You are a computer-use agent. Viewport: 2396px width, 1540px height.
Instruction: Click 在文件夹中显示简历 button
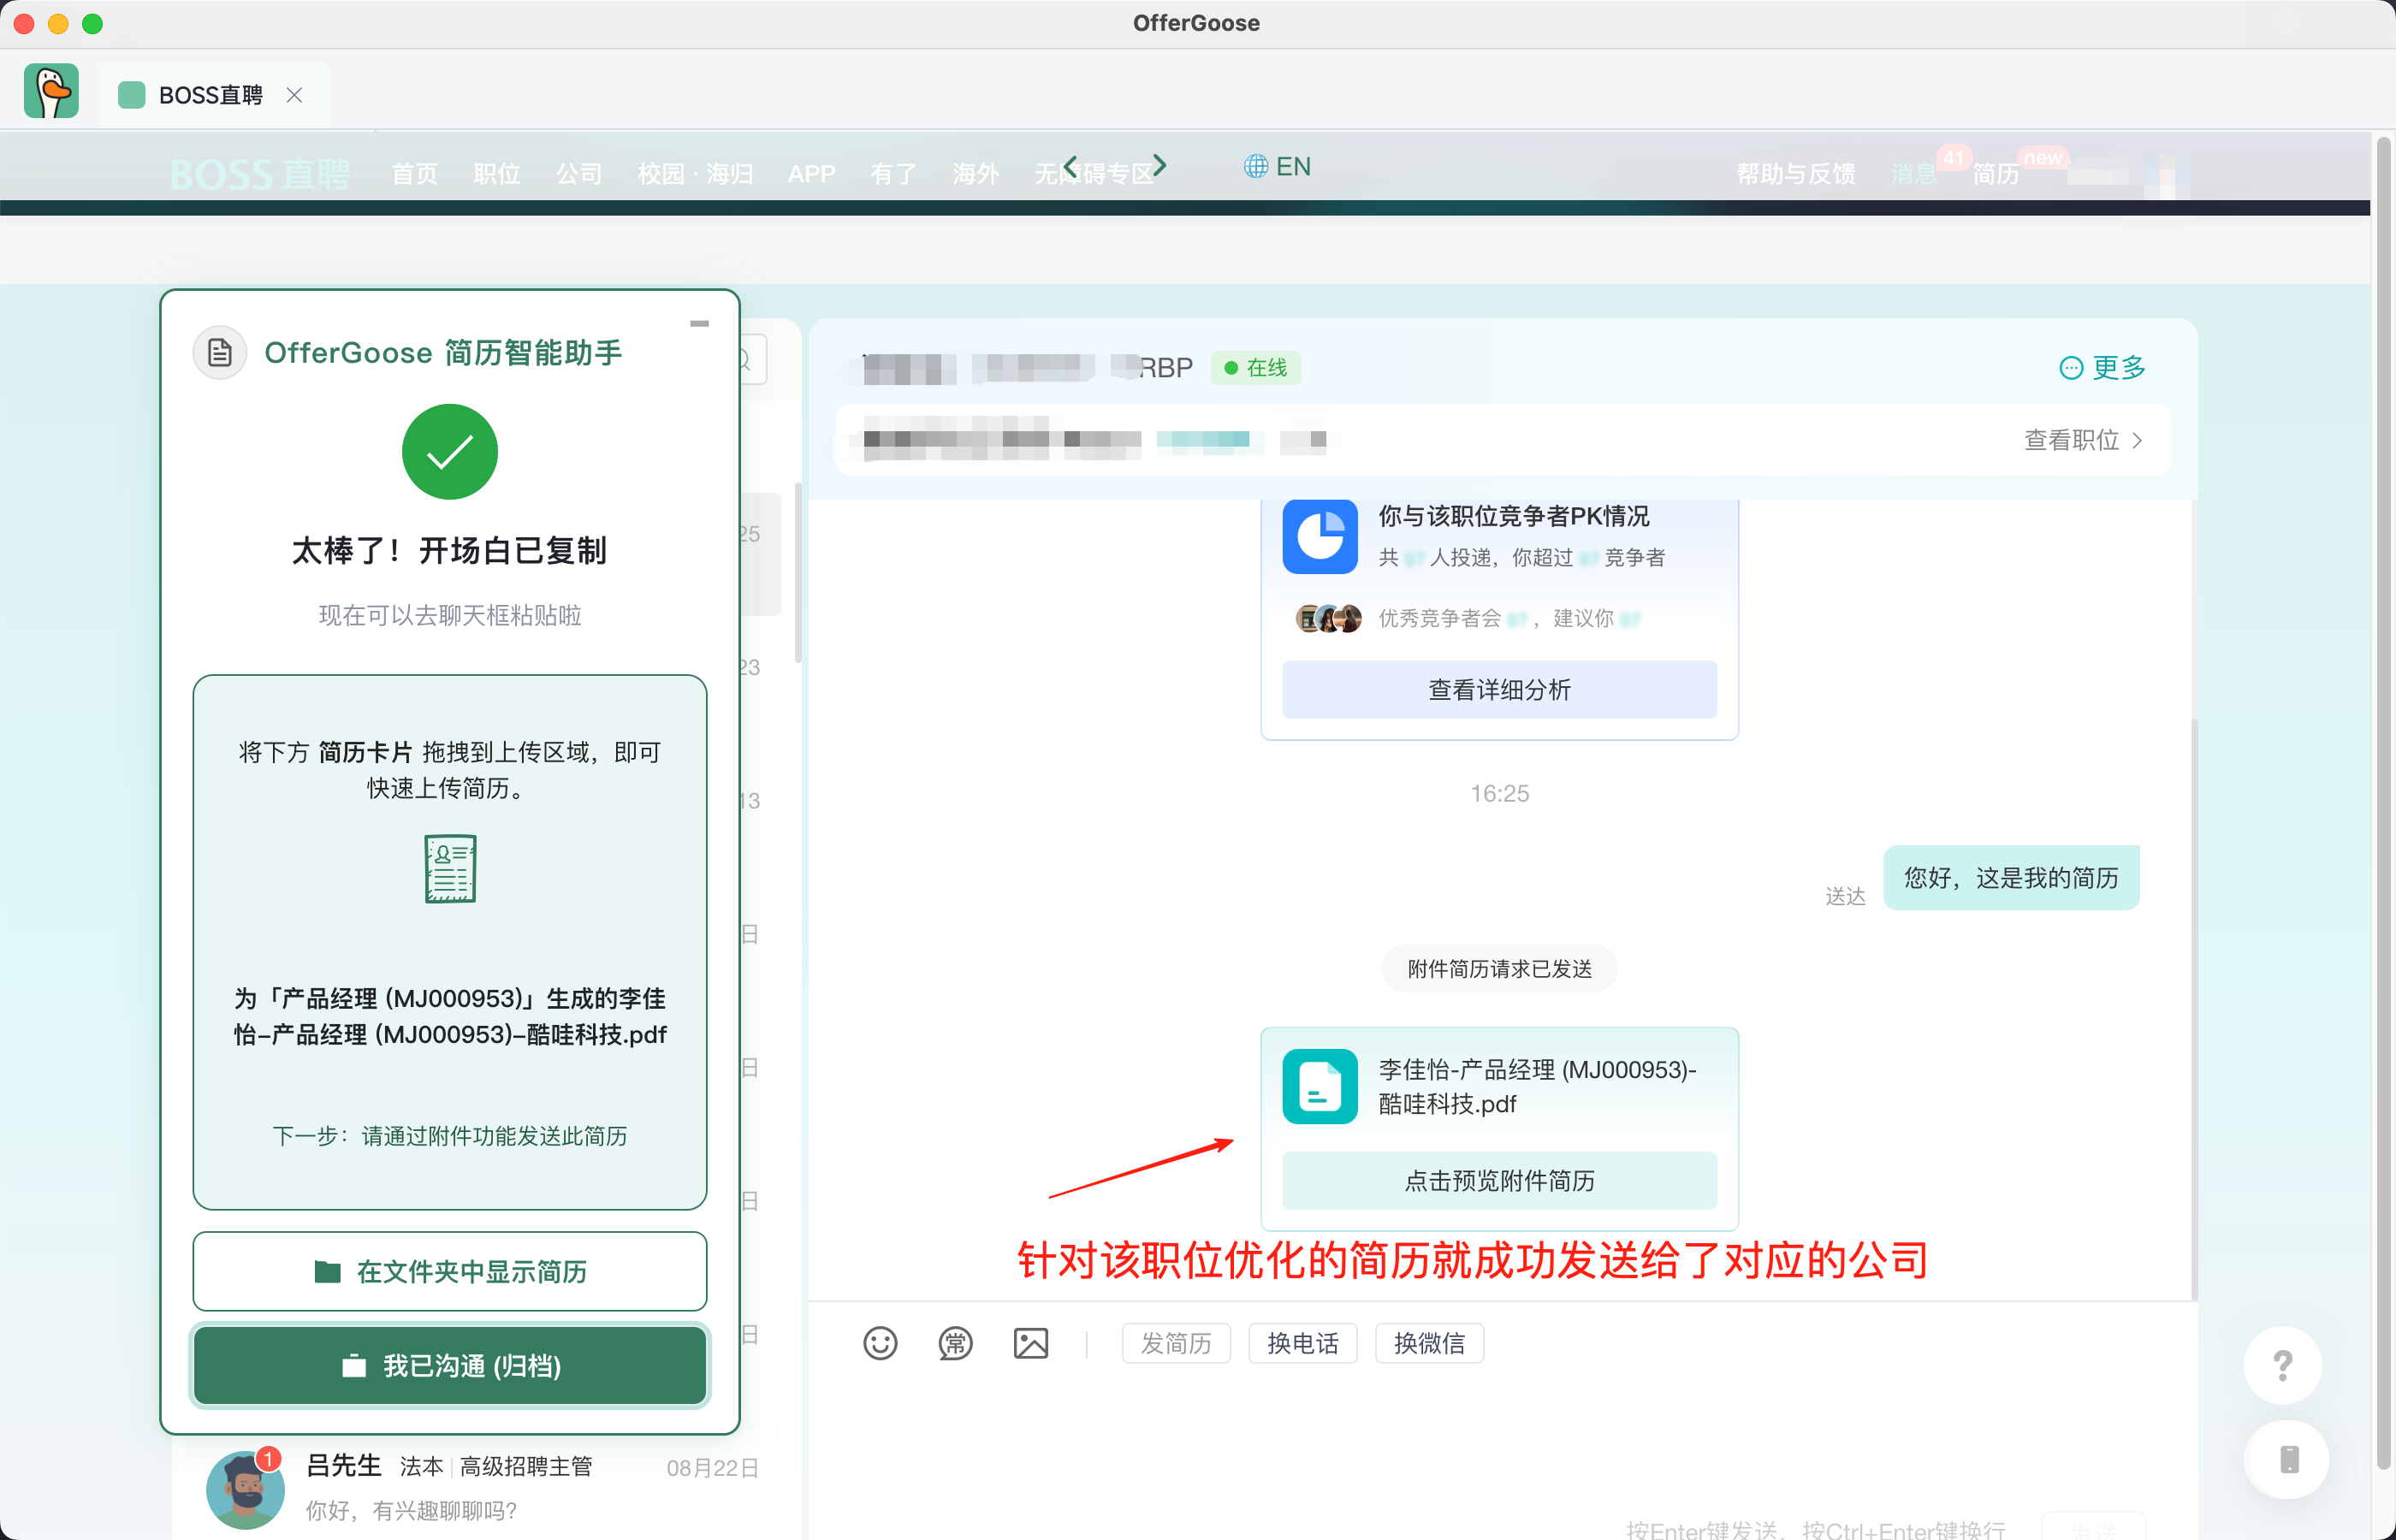pos(450,1271)
